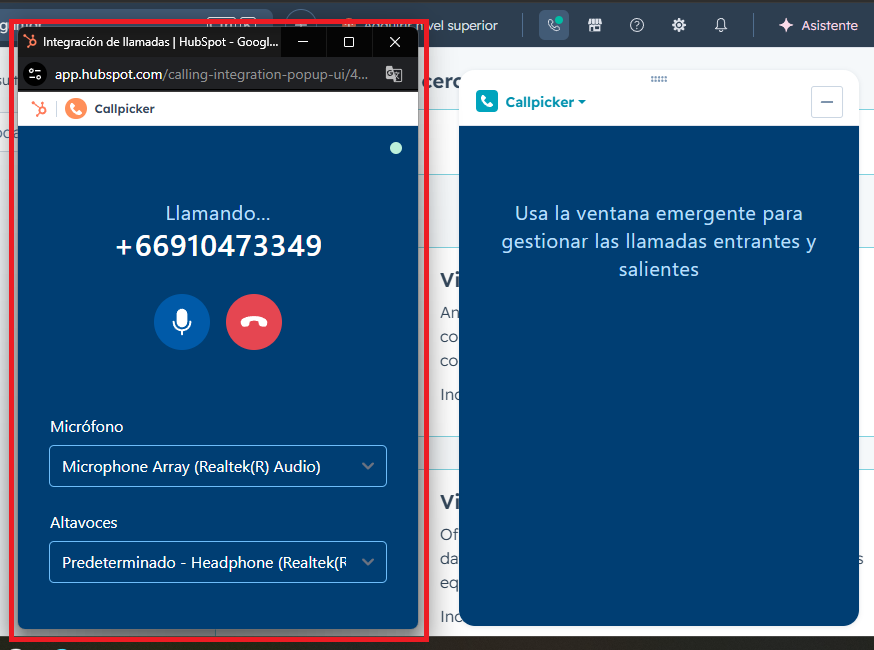Click the widget drag handle dots
The height and width of the screenshot is (650, 874).
[658, 79]
